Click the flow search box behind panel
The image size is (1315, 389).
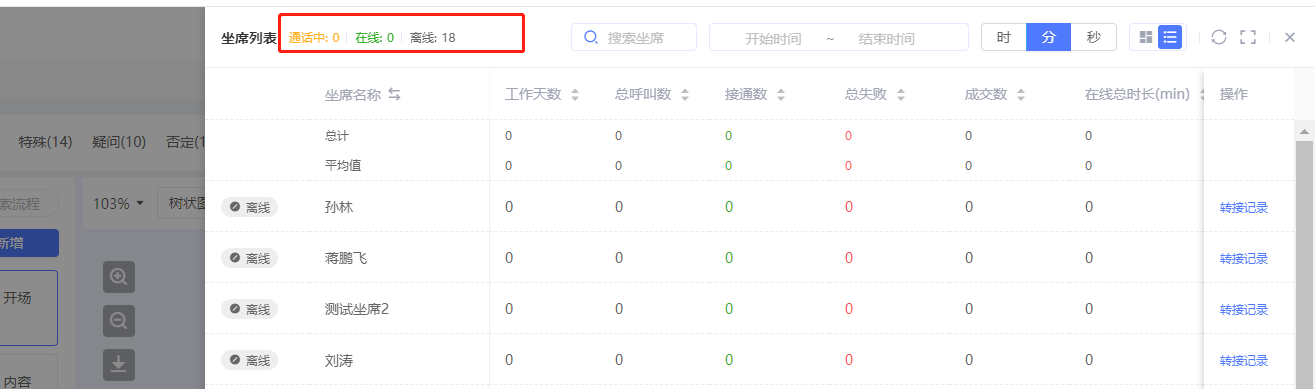pos(29,203)
